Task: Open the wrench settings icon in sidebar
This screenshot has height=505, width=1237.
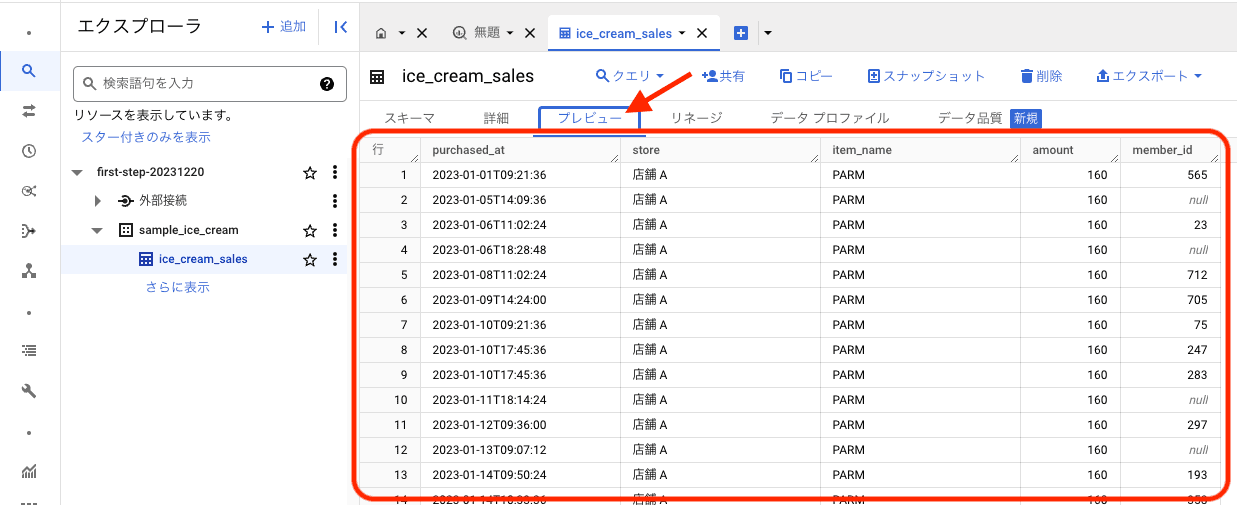Action: coord(29,391)
